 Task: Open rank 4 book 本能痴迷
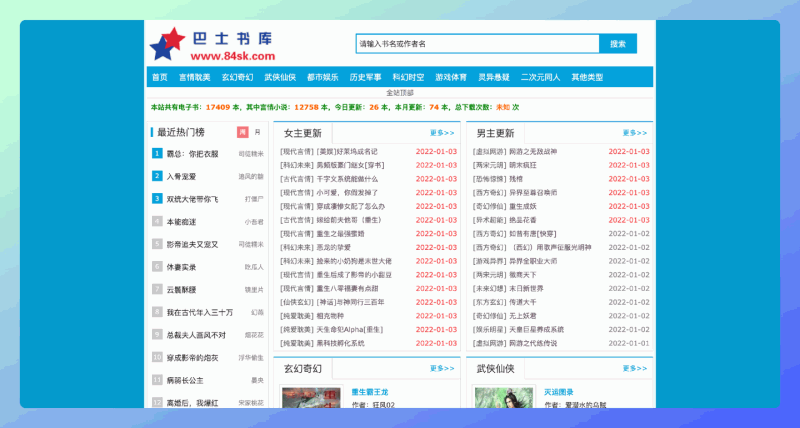pos(181,222)
